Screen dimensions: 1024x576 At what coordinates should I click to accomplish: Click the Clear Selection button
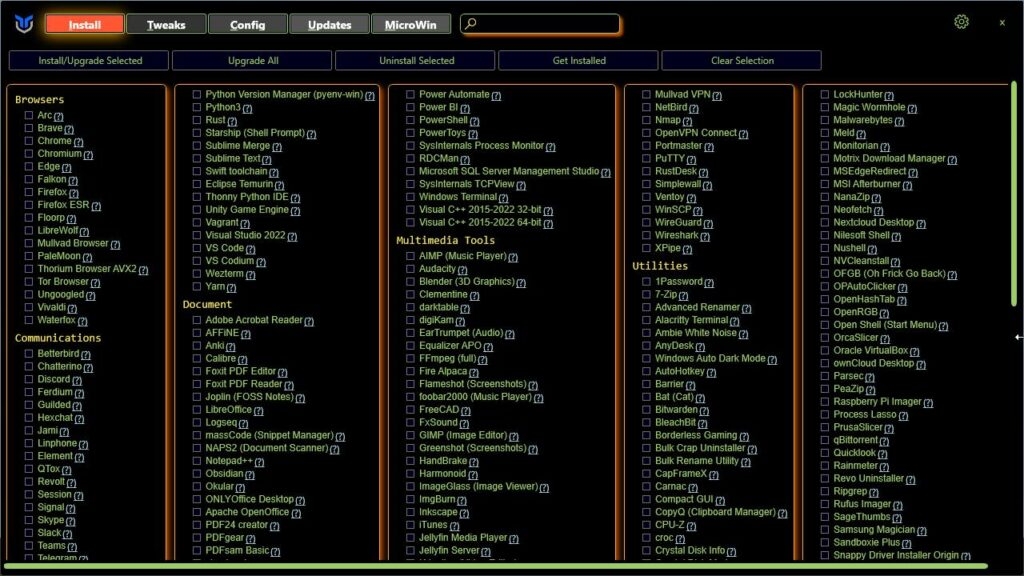[x=742, y=61]
